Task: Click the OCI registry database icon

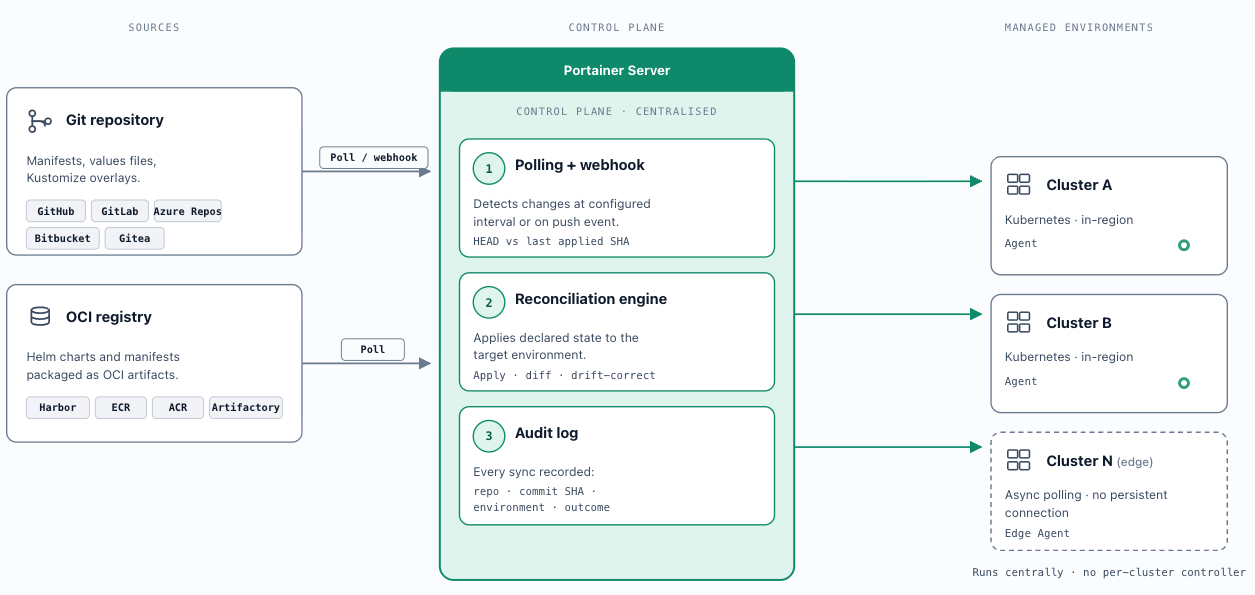Action: (x=40, y=317)
